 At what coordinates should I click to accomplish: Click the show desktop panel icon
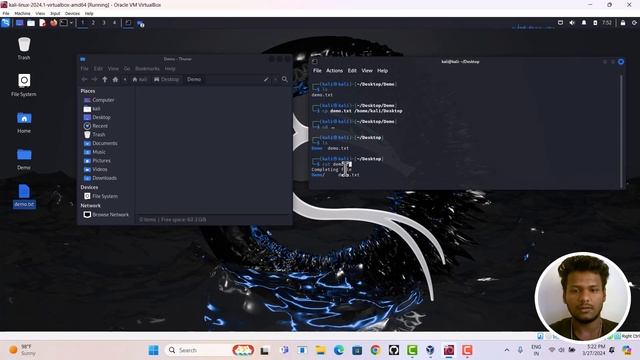[x=19, y=23]
